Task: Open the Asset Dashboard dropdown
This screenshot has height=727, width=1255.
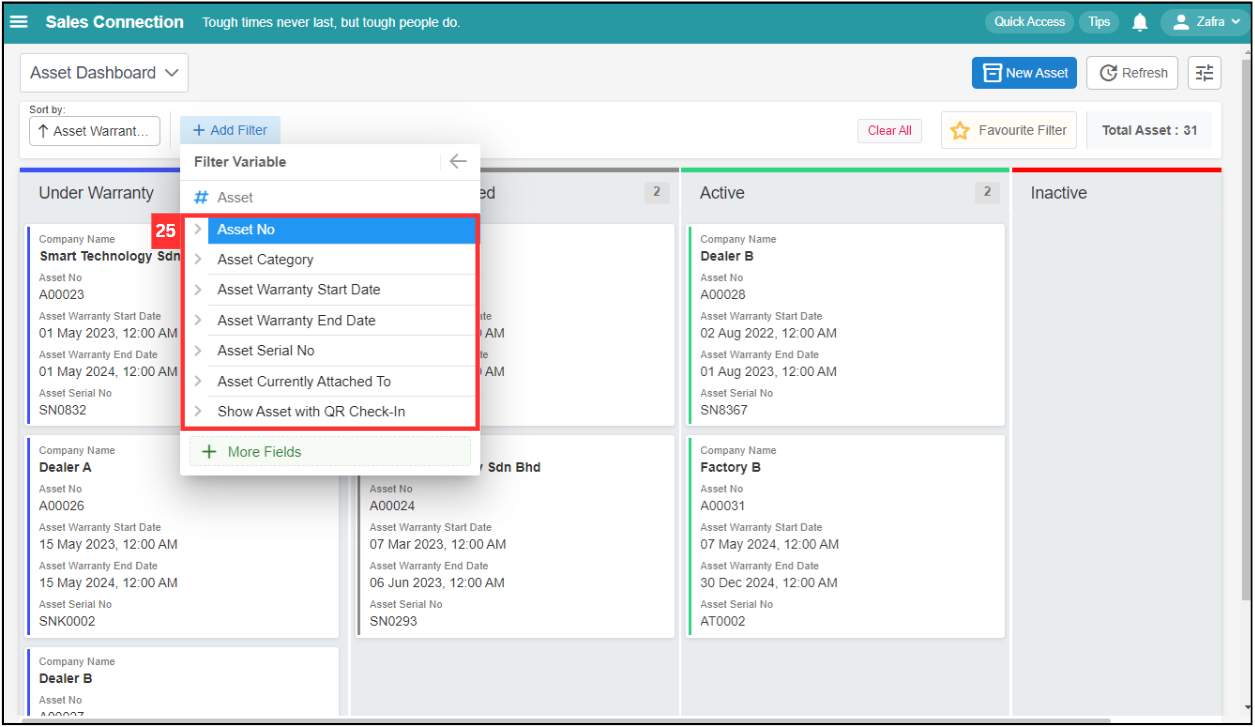Action: (104, 73)
